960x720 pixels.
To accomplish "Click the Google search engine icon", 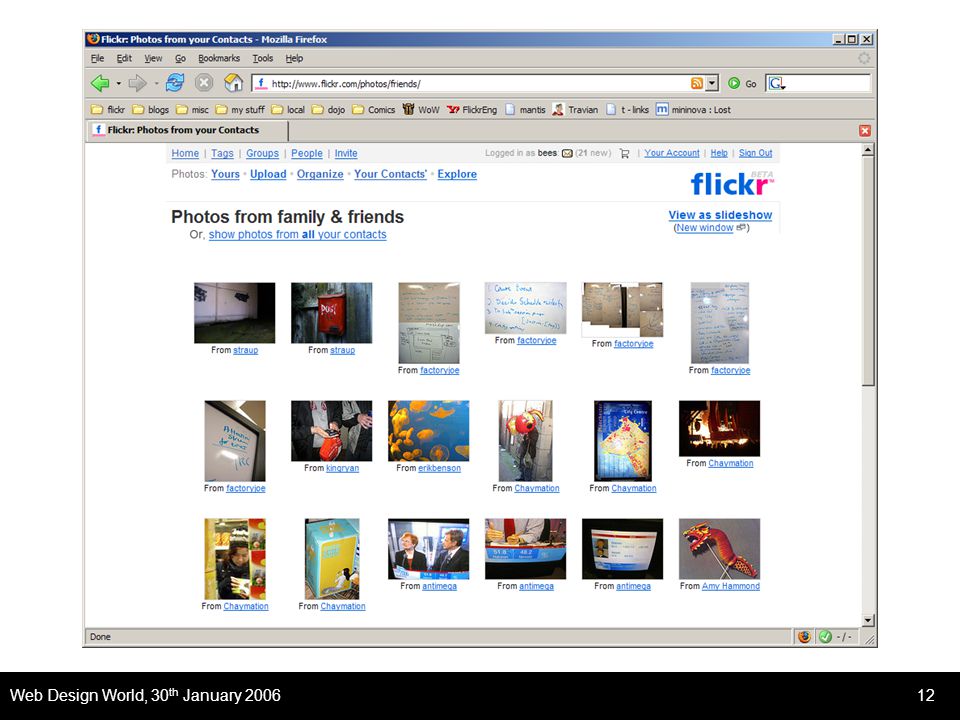I will [x=776, y=83].
